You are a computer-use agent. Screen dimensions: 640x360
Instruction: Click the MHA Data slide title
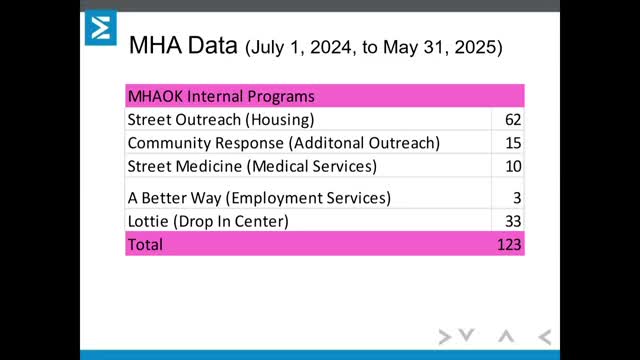pyautogui.click(x=183, y=45)
